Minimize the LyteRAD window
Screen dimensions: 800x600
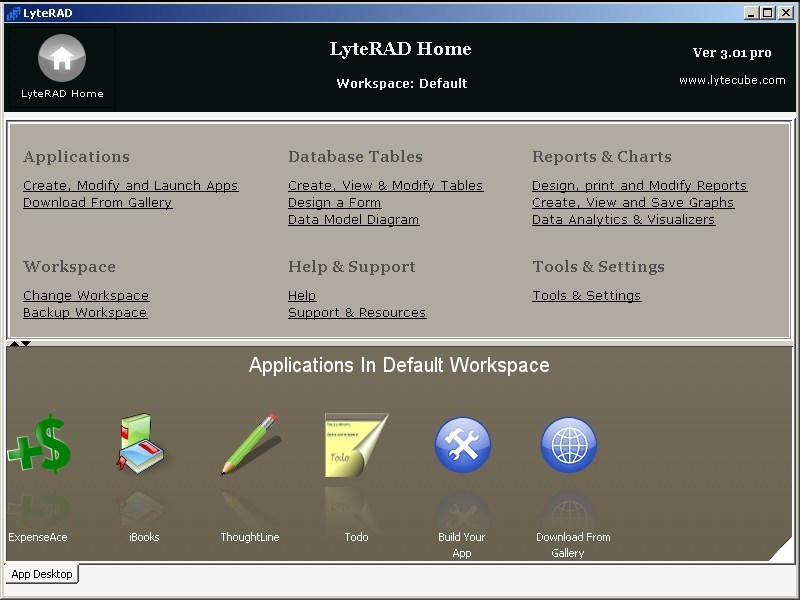pos(751,13)
